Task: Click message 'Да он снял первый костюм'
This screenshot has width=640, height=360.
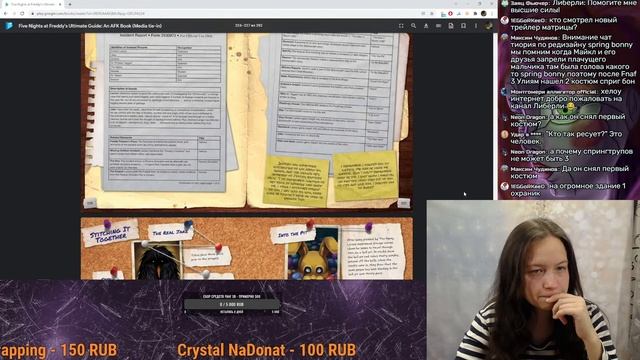Action: (x=567, y=172)
